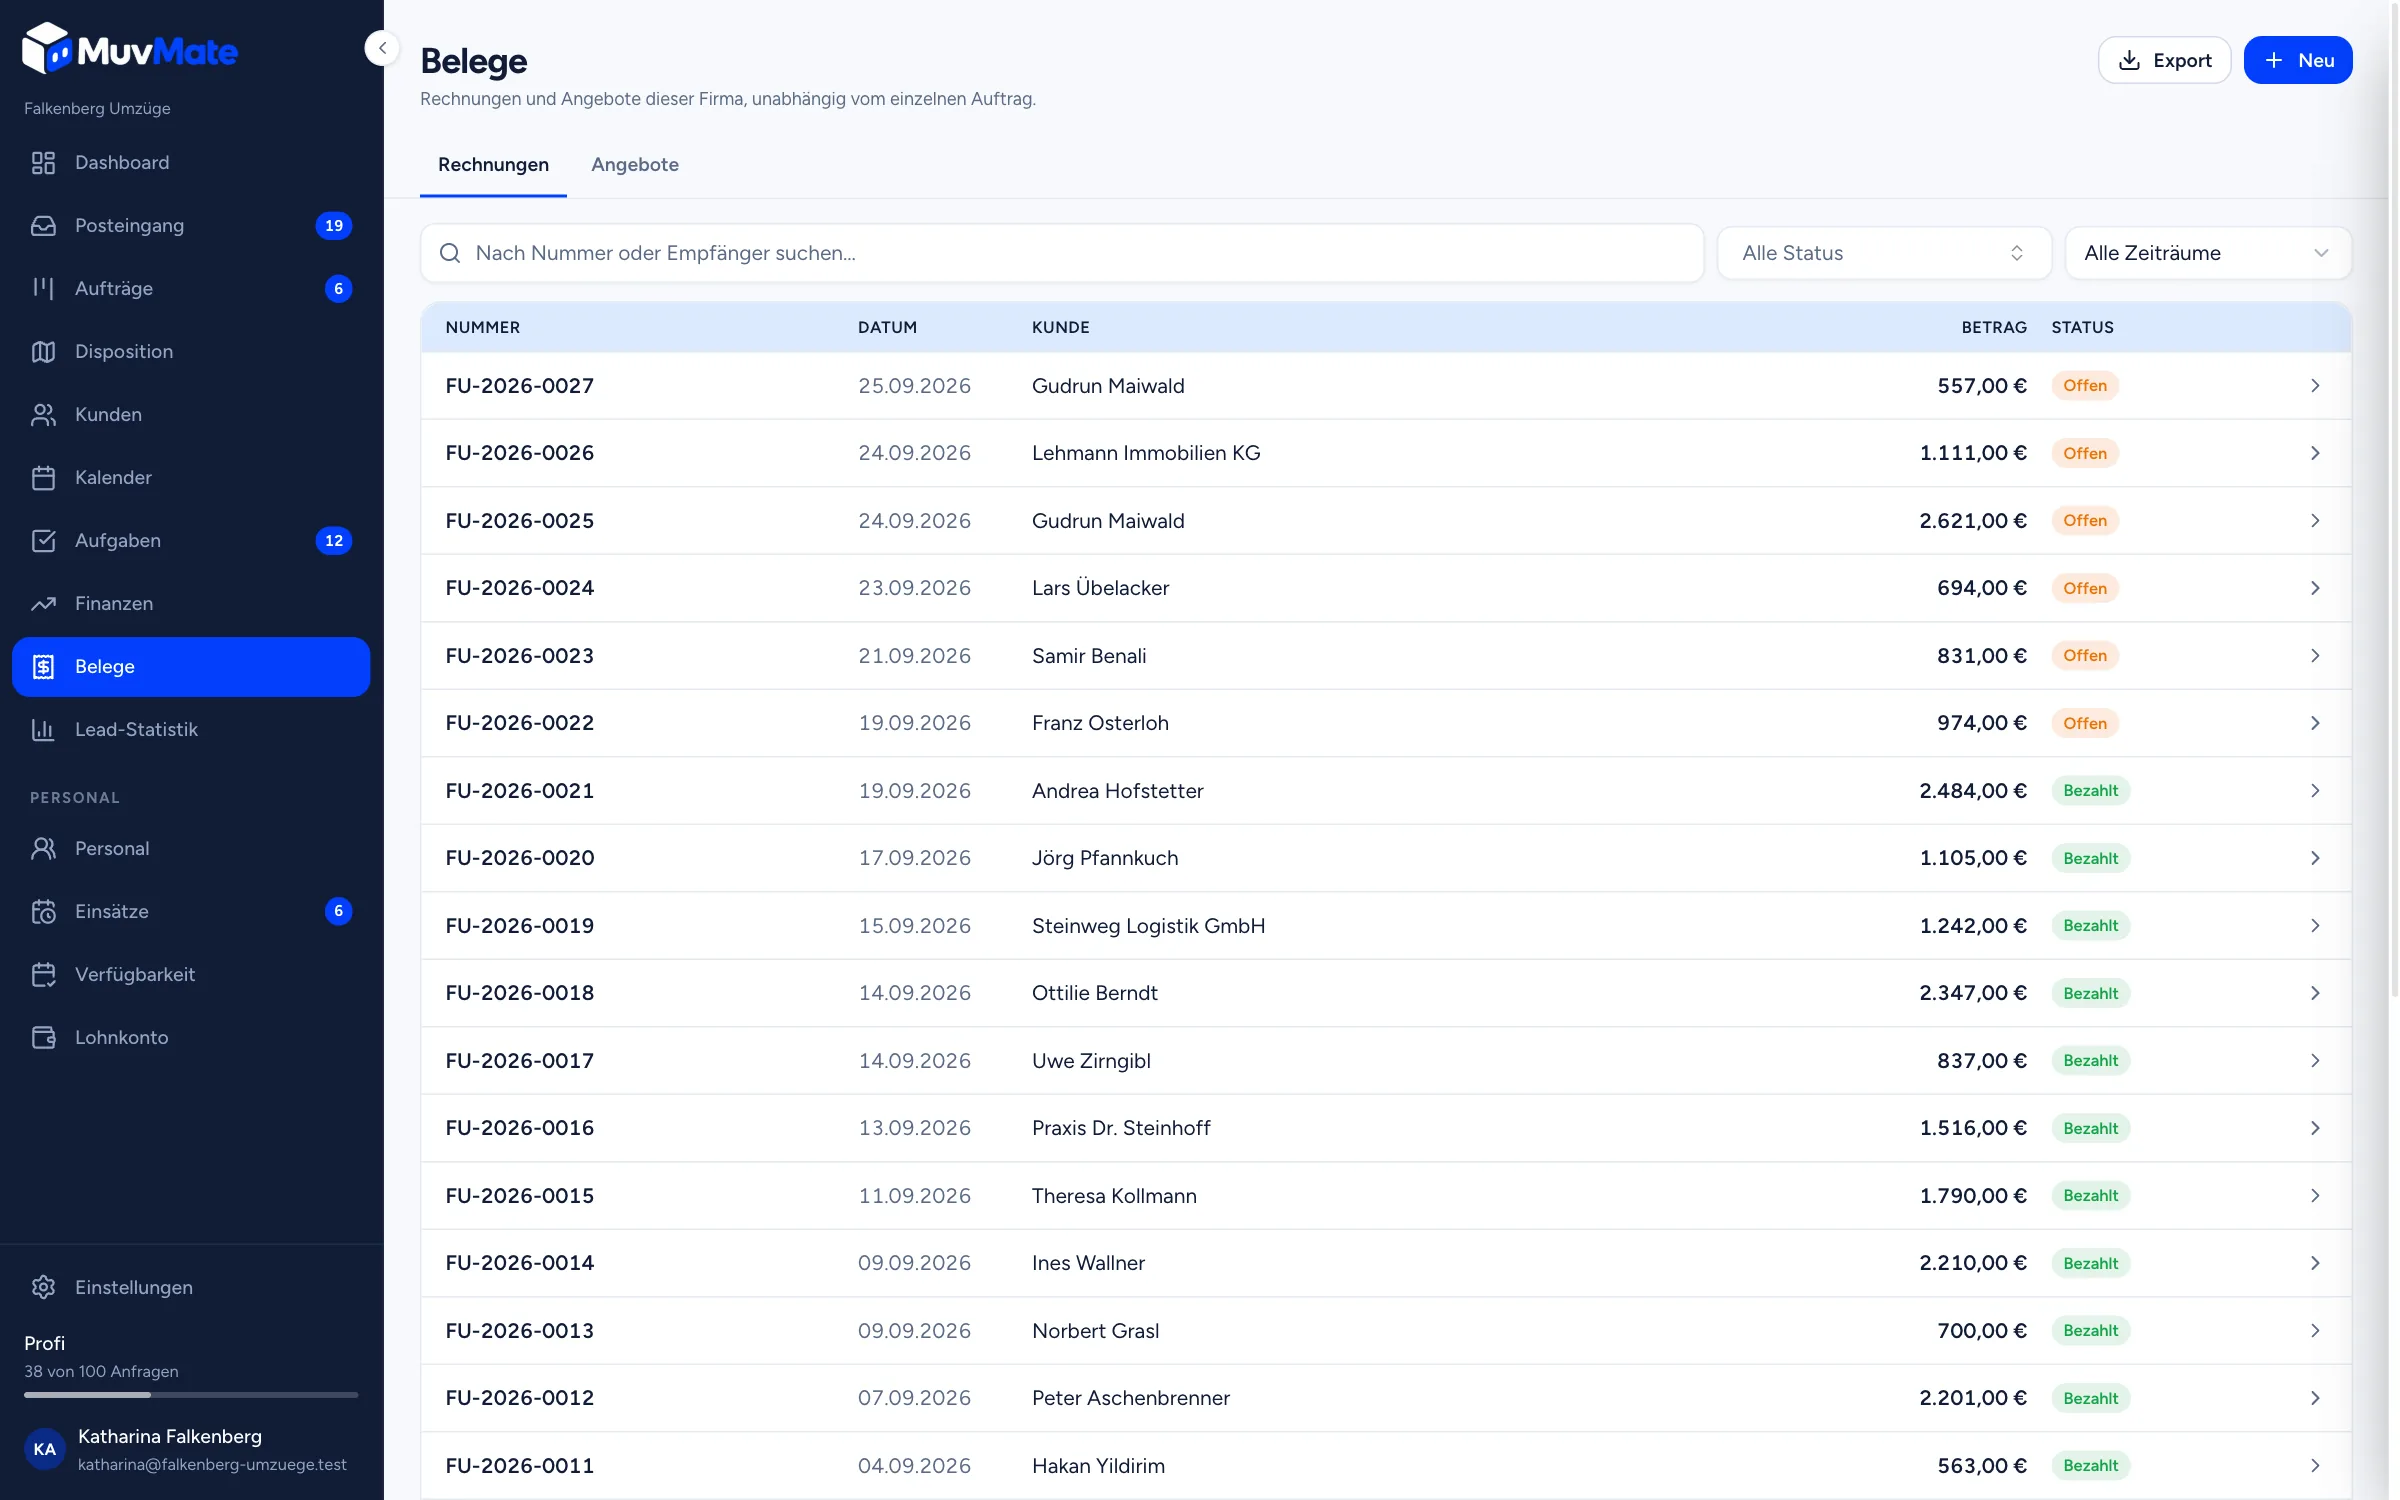Open invoice FU-2026-0027 via its chevron
2400x1500 pixels.
pyautogui.click(x=2315, y=386)
